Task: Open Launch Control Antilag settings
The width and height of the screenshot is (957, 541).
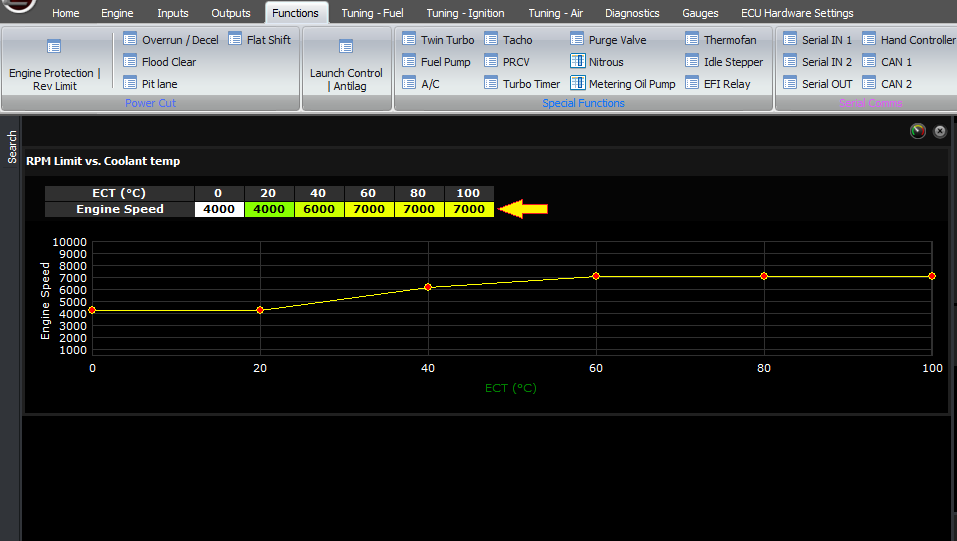Action: (346, 65)
